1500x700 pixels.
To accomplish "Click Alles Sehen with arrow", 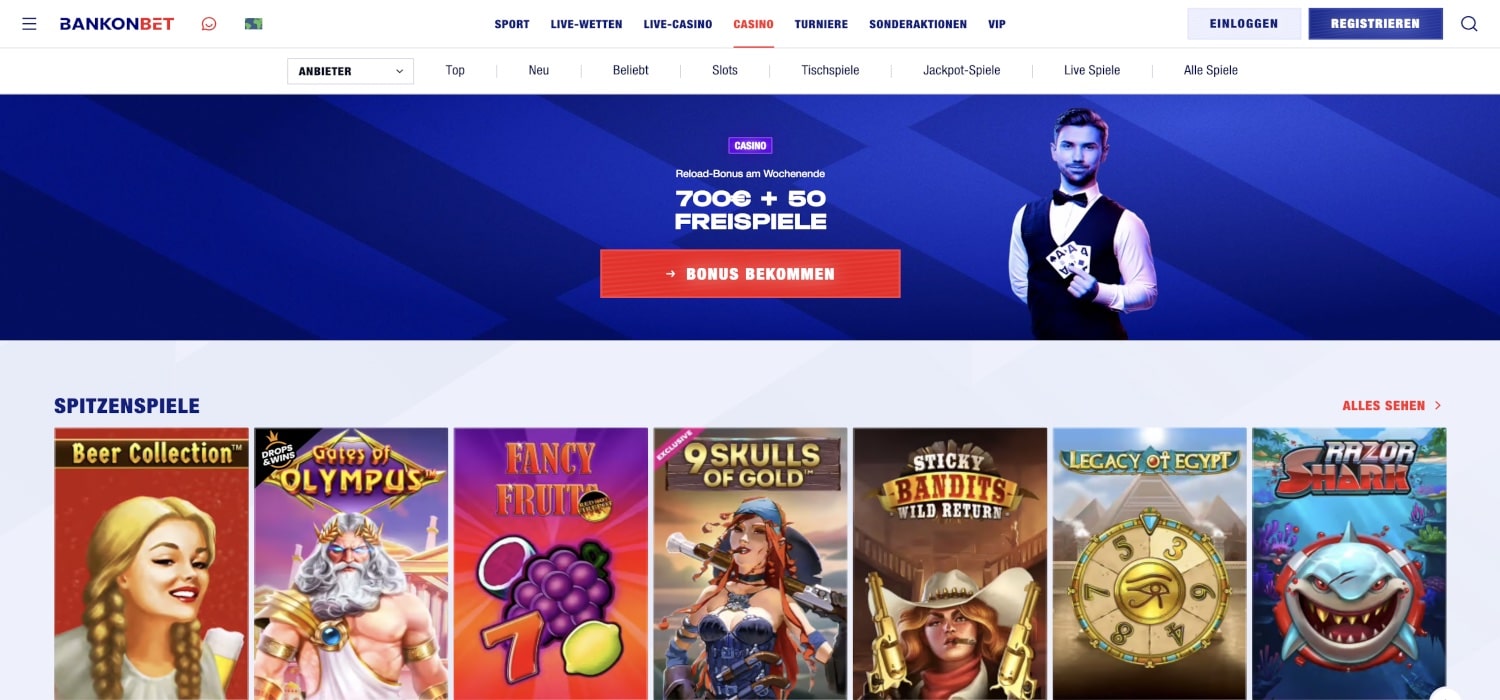I will click(x=1392, y=406).
